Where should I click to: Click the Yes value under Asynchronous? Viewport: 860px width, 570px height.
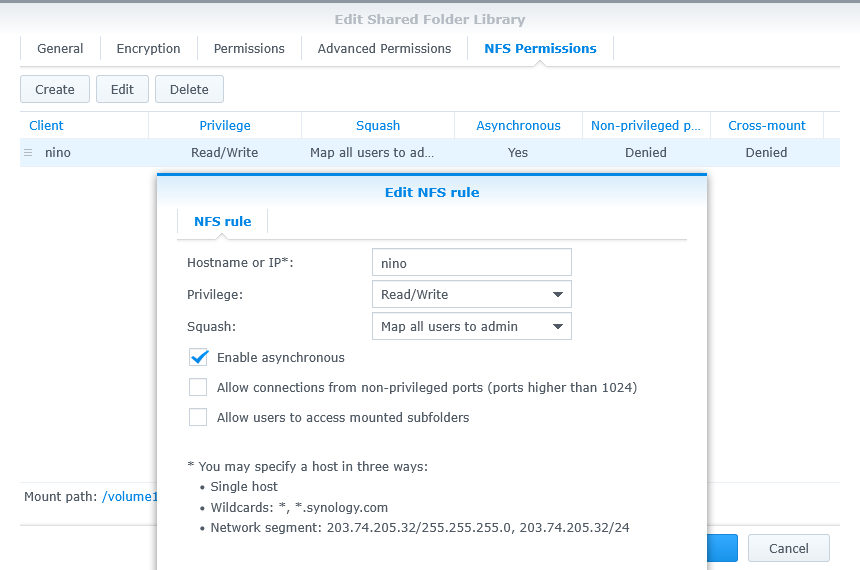[518, 153]
